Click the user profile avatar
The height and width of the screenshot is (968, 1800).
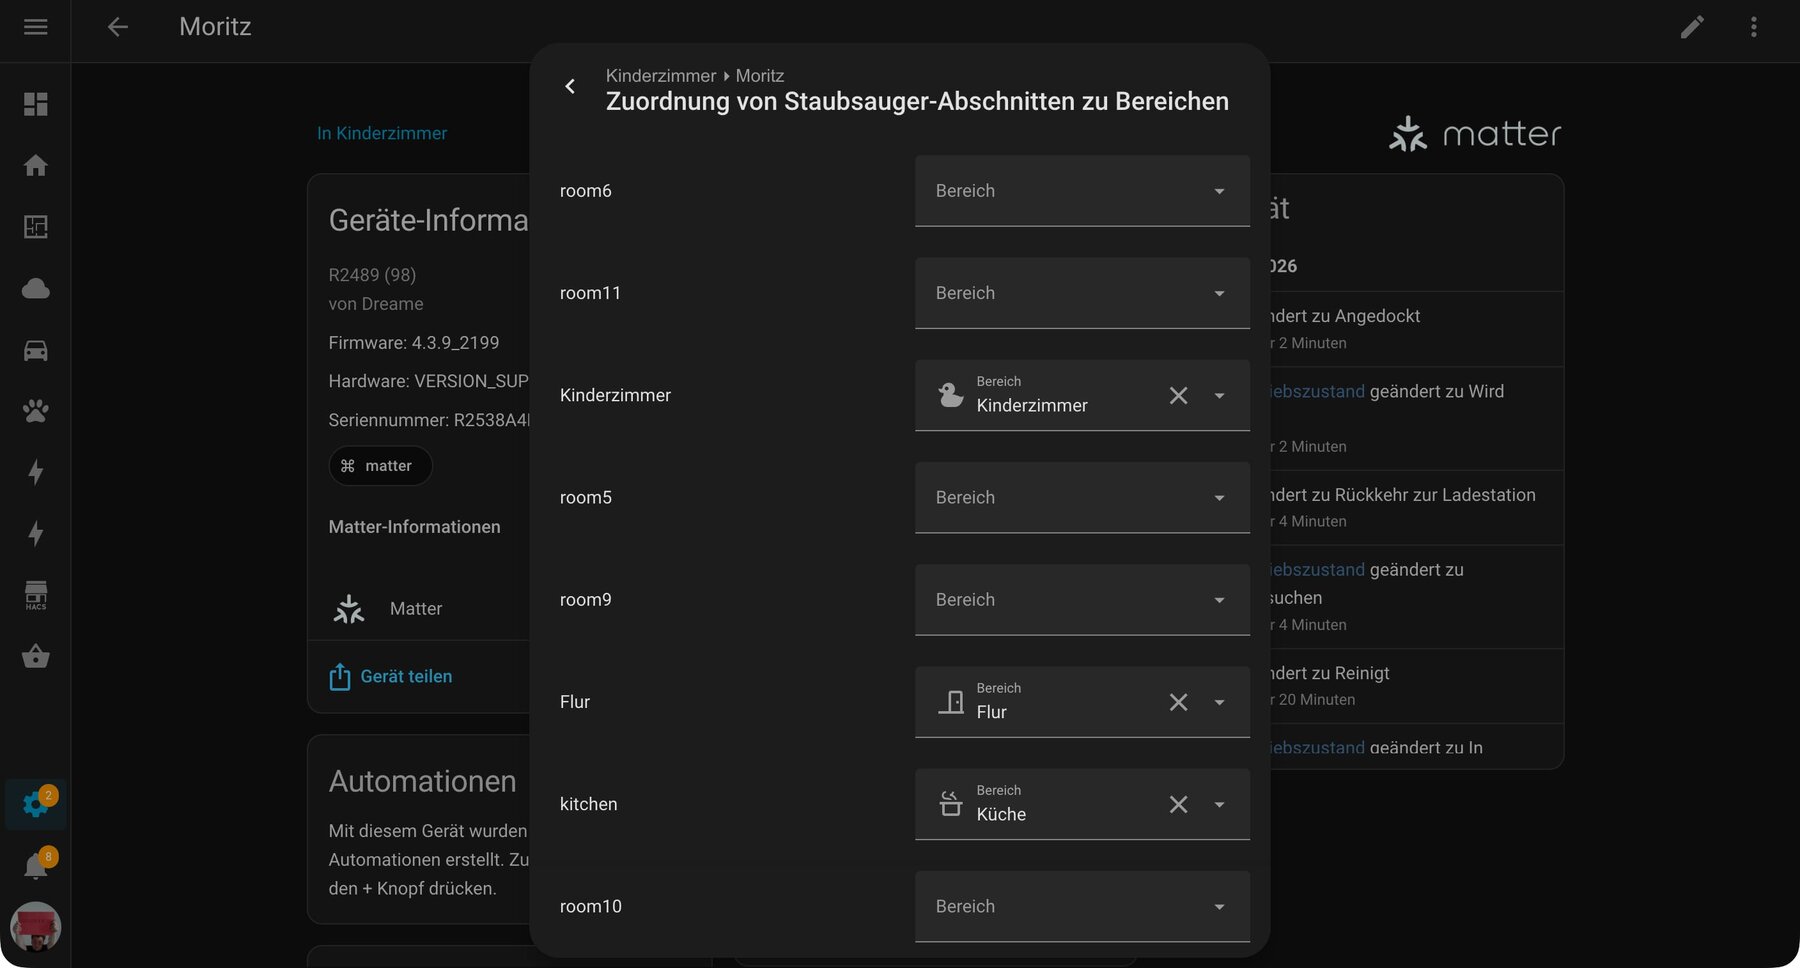[x=36, y=927]
